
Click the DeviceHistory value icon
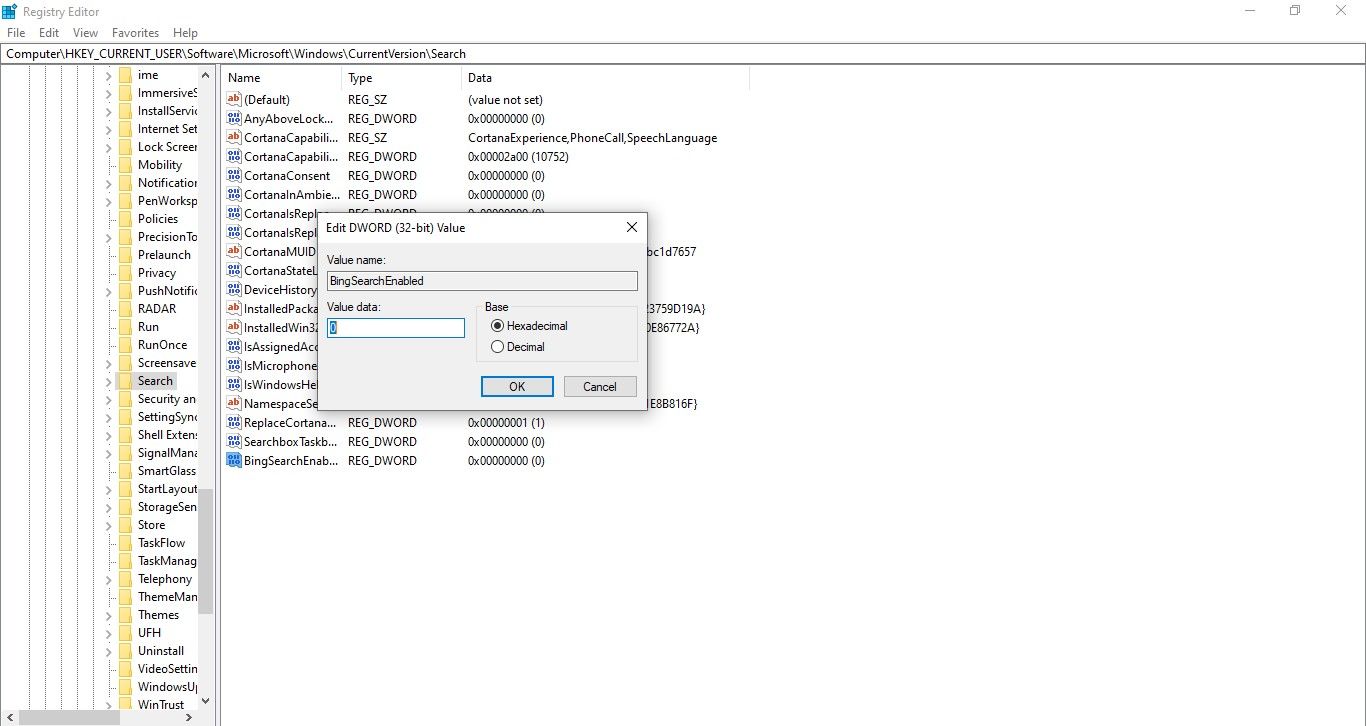[234, 290]
